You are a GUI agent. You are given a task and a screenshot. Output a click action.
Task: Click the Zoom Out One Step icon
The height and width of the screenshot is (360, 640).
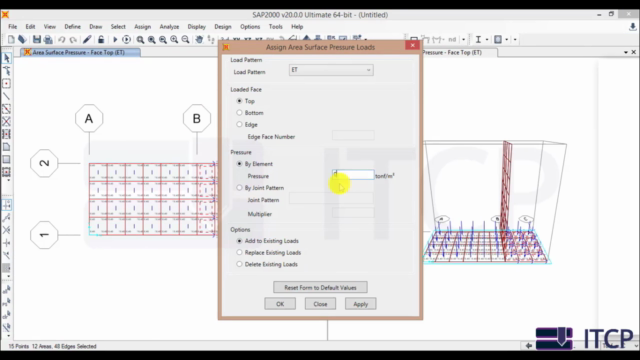(185, 40)
